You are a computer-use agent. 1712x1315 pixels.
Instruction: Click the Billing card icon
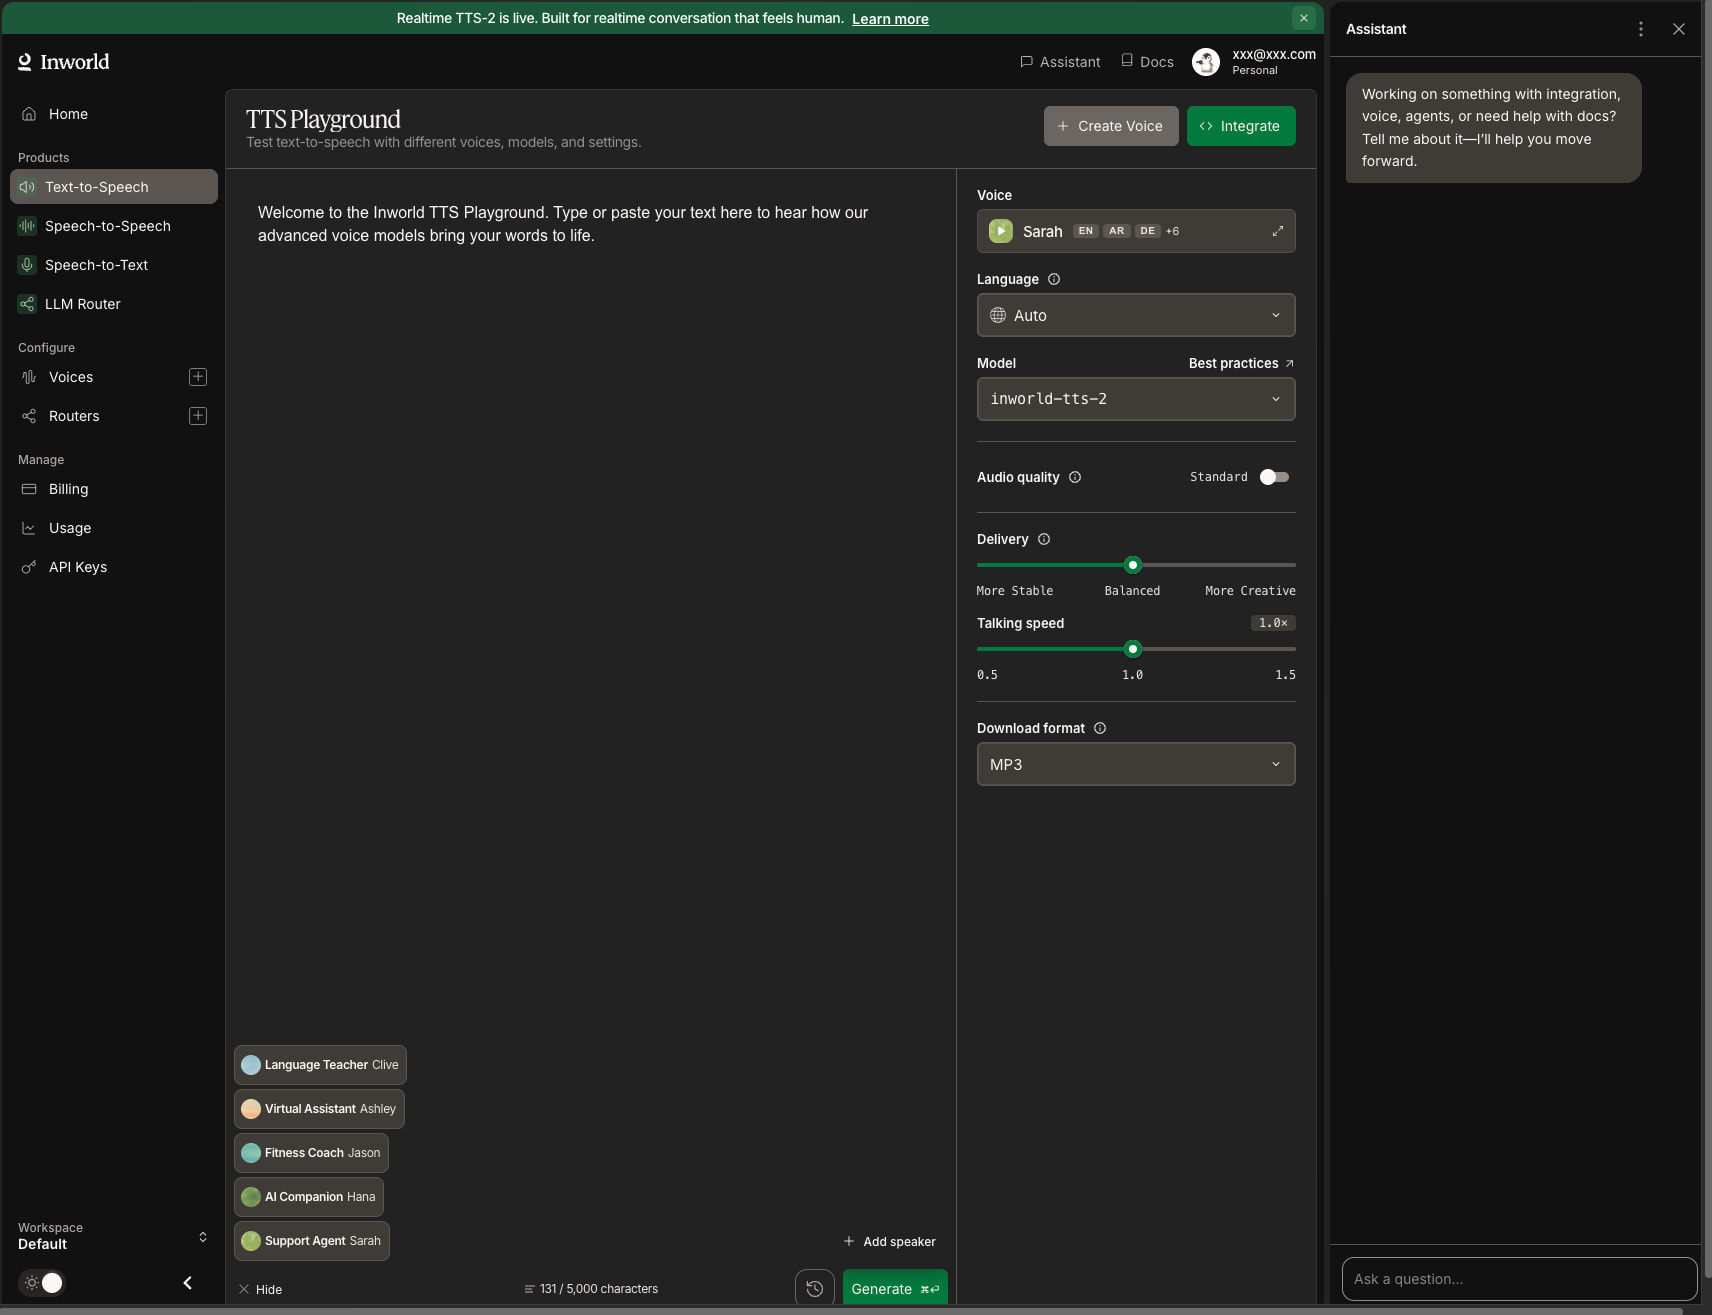pyautogui.click(x=29, y=489)
